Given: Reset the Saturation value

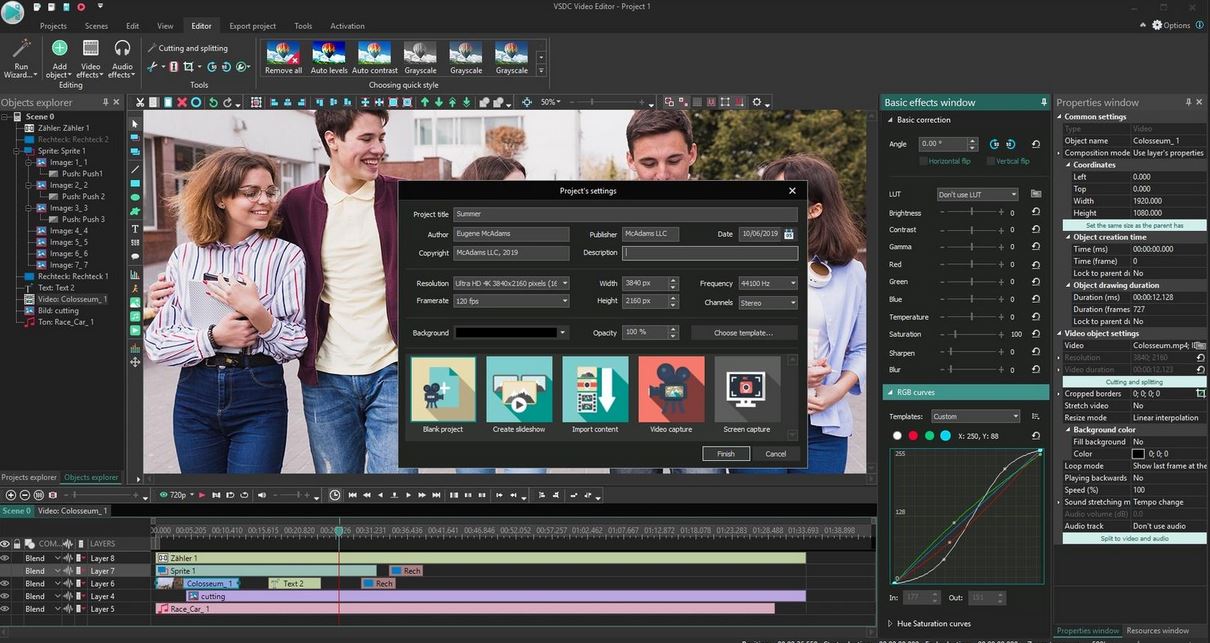Looking at the screenshot, I should (x=1035, y=334).
